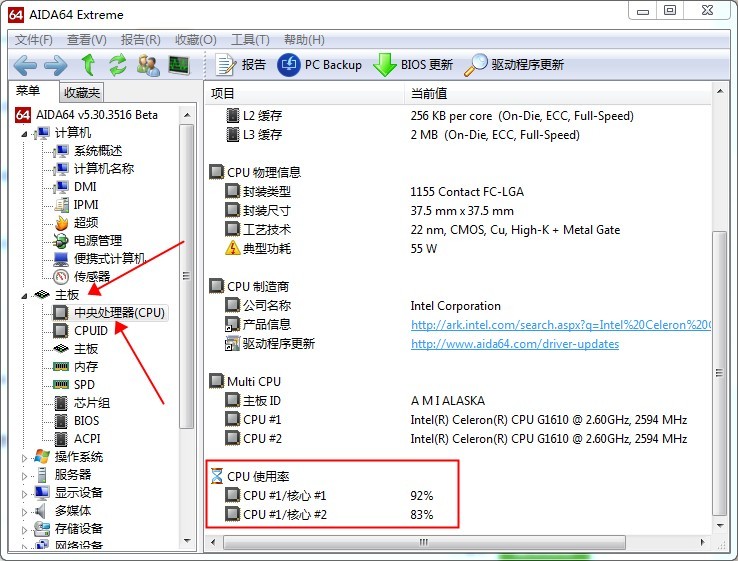Go up one level with green arrow
Viewport: 738px width, 561px height.
[88, 64]
